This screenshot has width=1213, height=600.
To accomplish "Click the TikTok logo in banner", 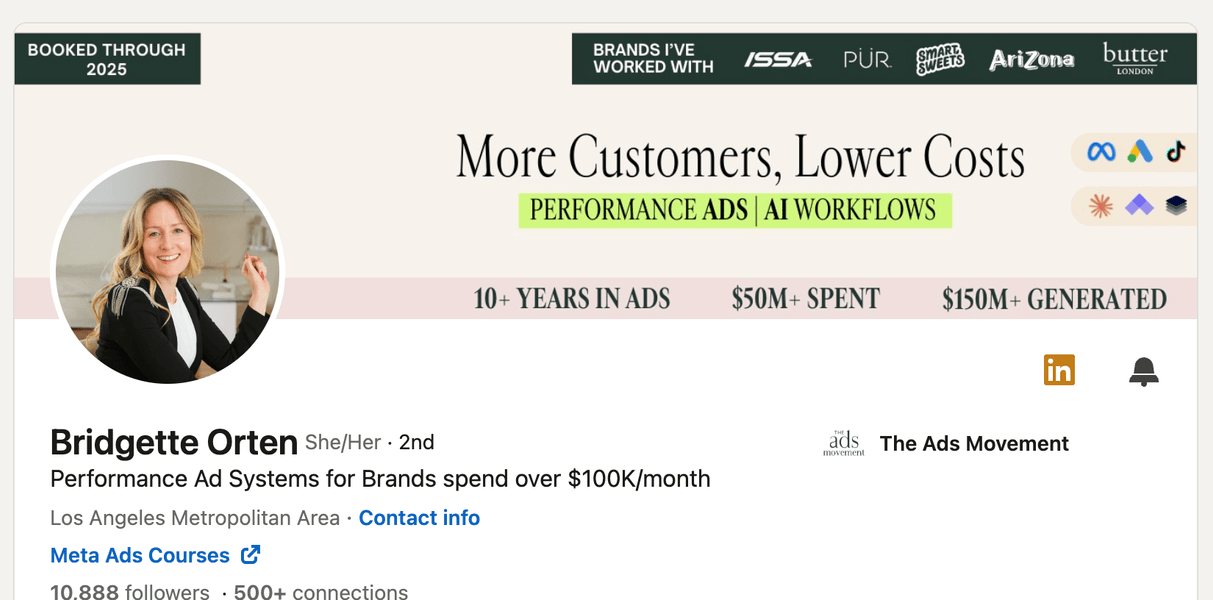I will (1176, 152).
